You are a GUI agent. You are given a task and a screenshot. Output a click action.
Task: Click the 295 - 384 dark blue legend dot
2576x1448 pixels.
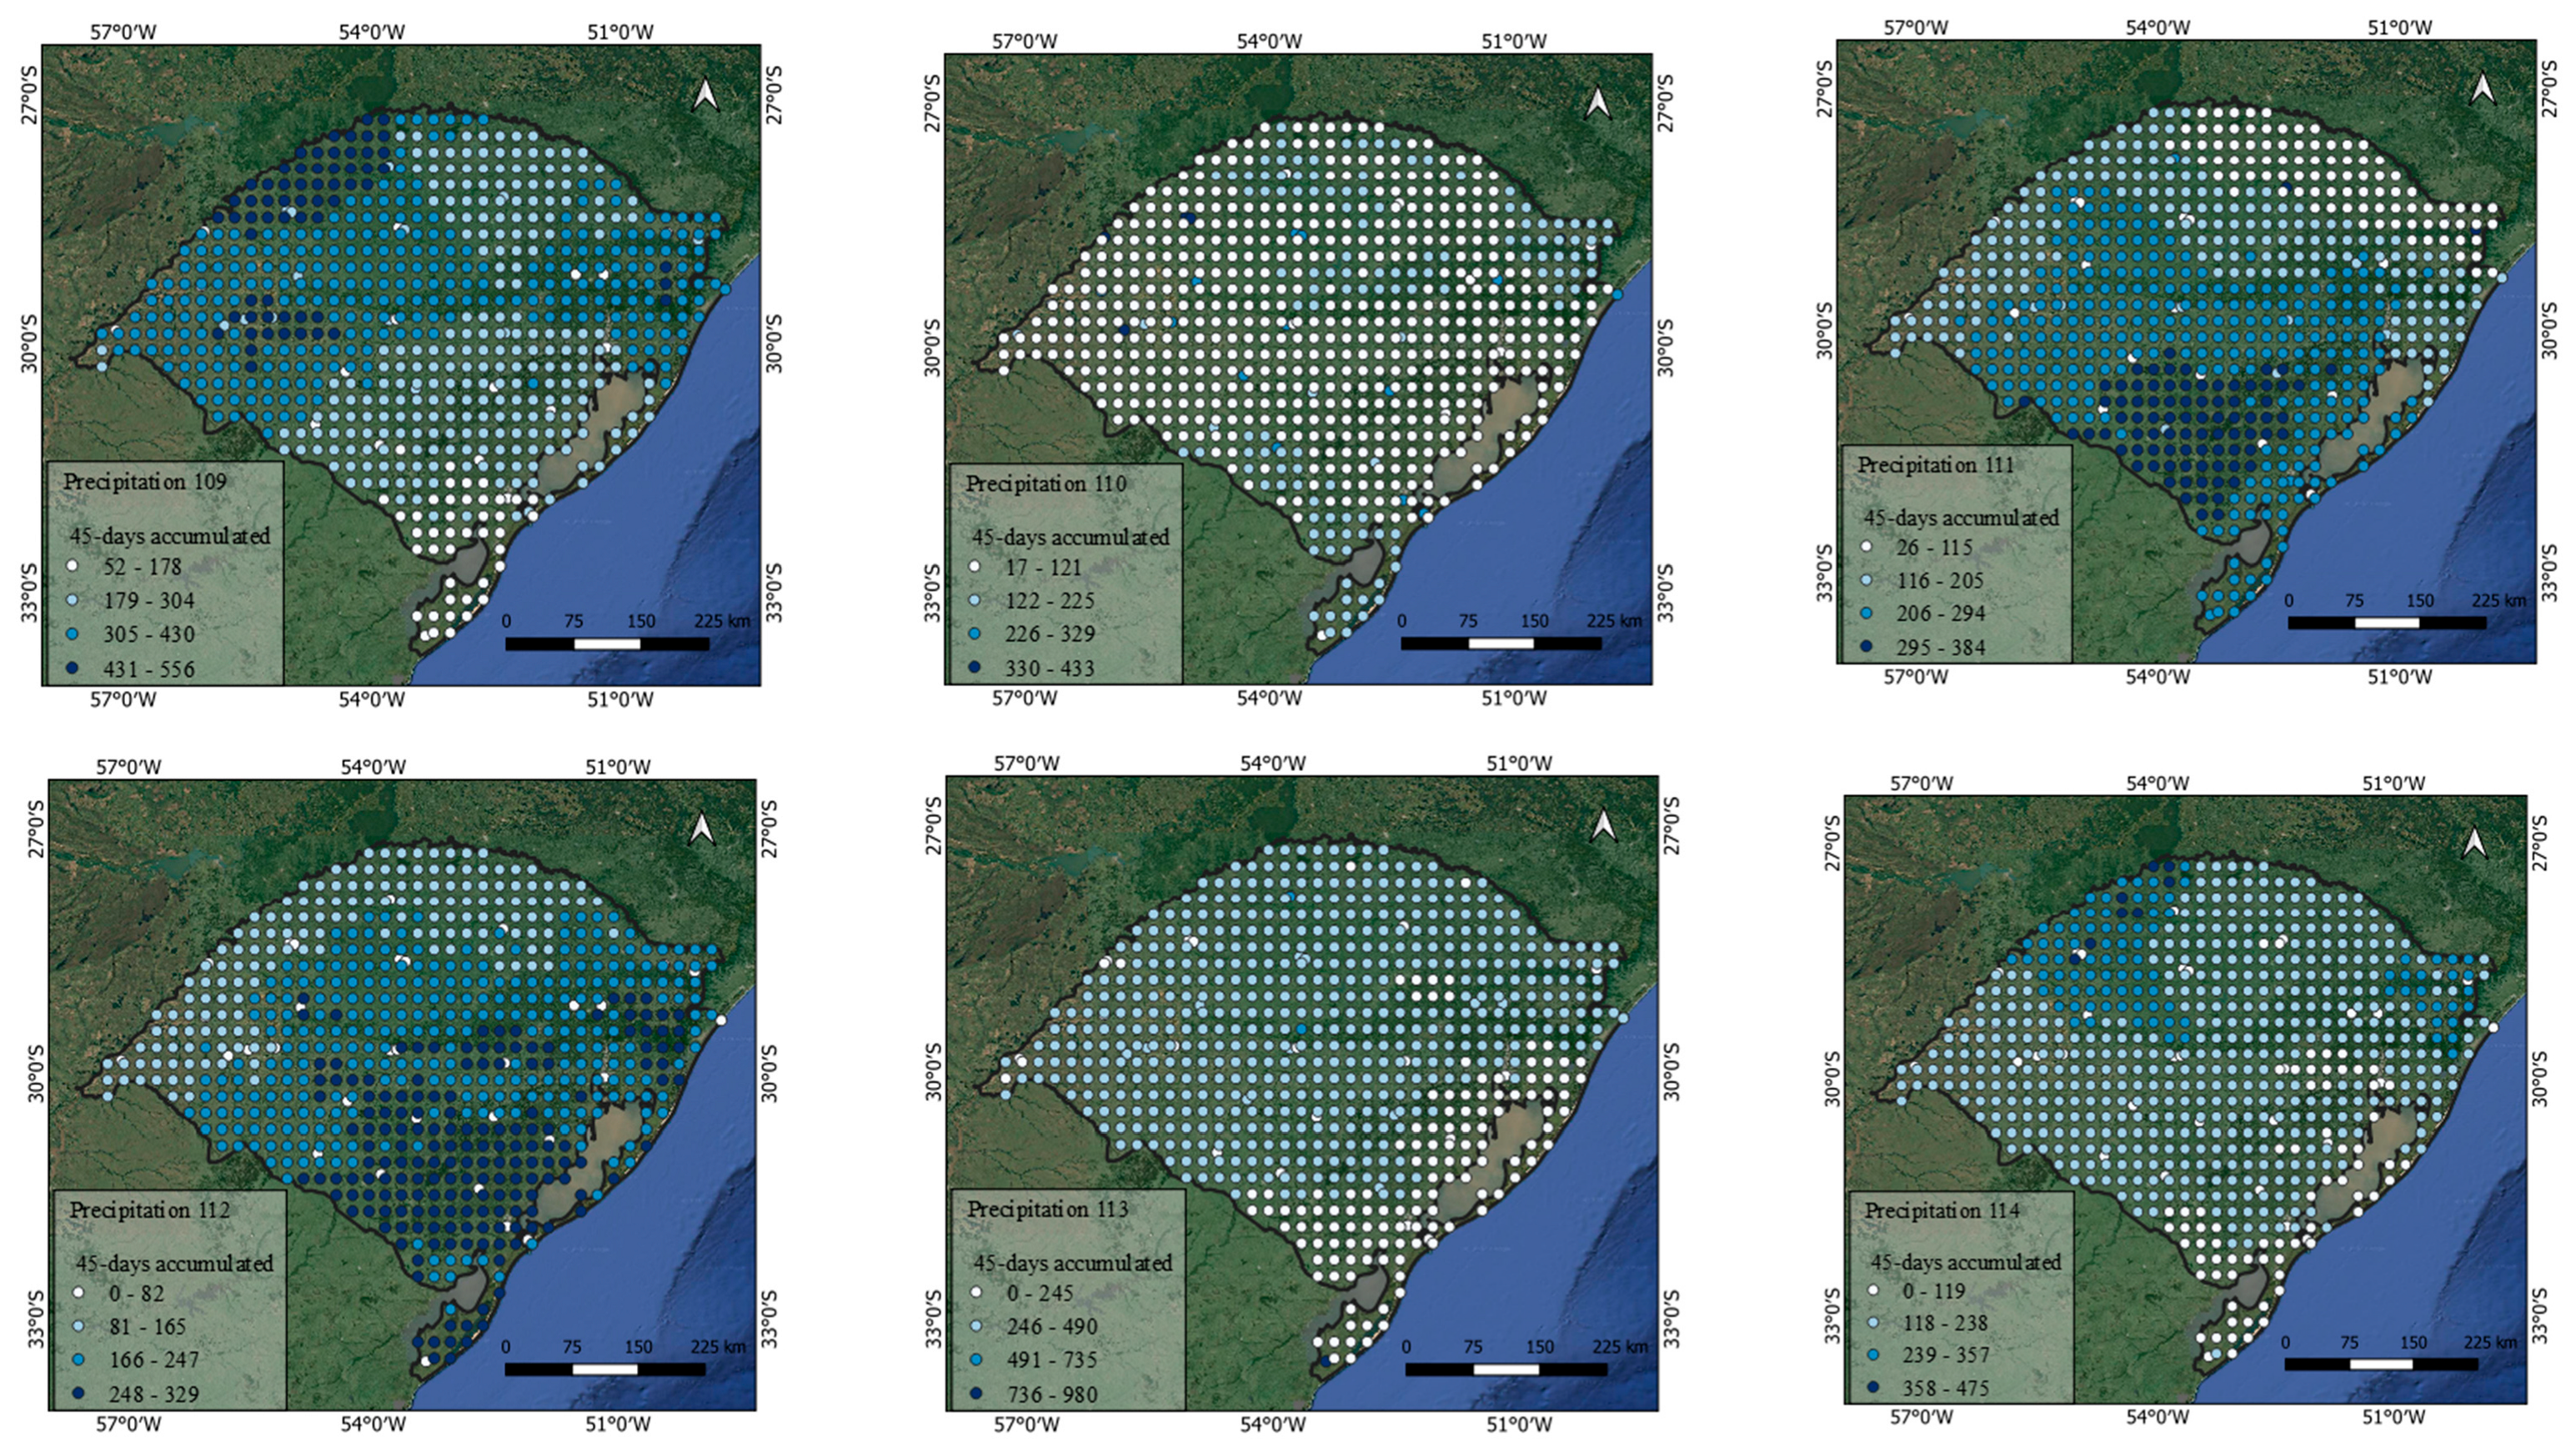point(1866,647)
